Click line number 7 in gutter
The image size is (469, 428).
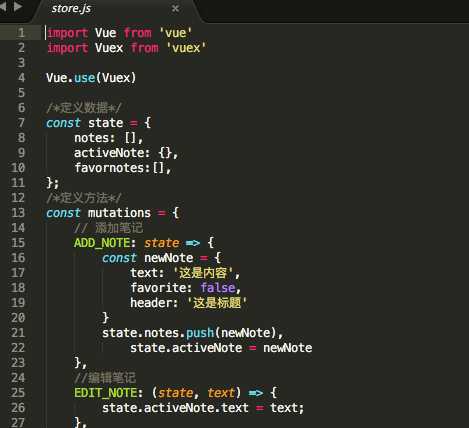click(x=21, y=123)
